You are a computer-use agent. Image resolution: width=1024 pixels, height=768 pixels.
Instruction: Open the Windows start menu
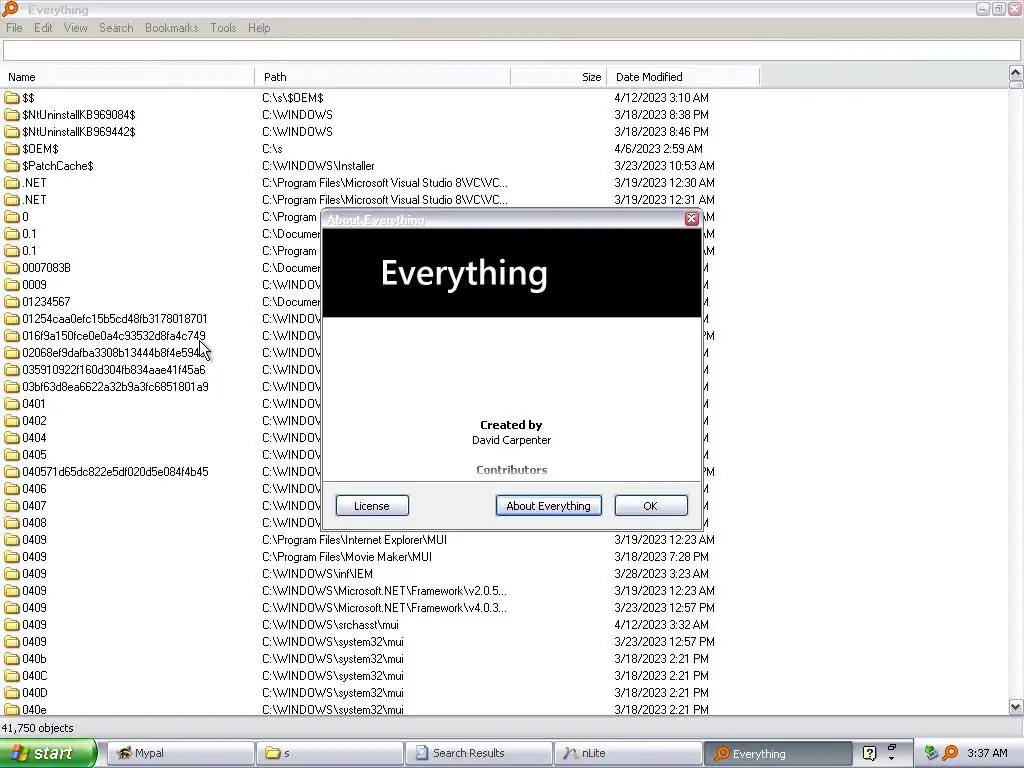tap(48, 753)
